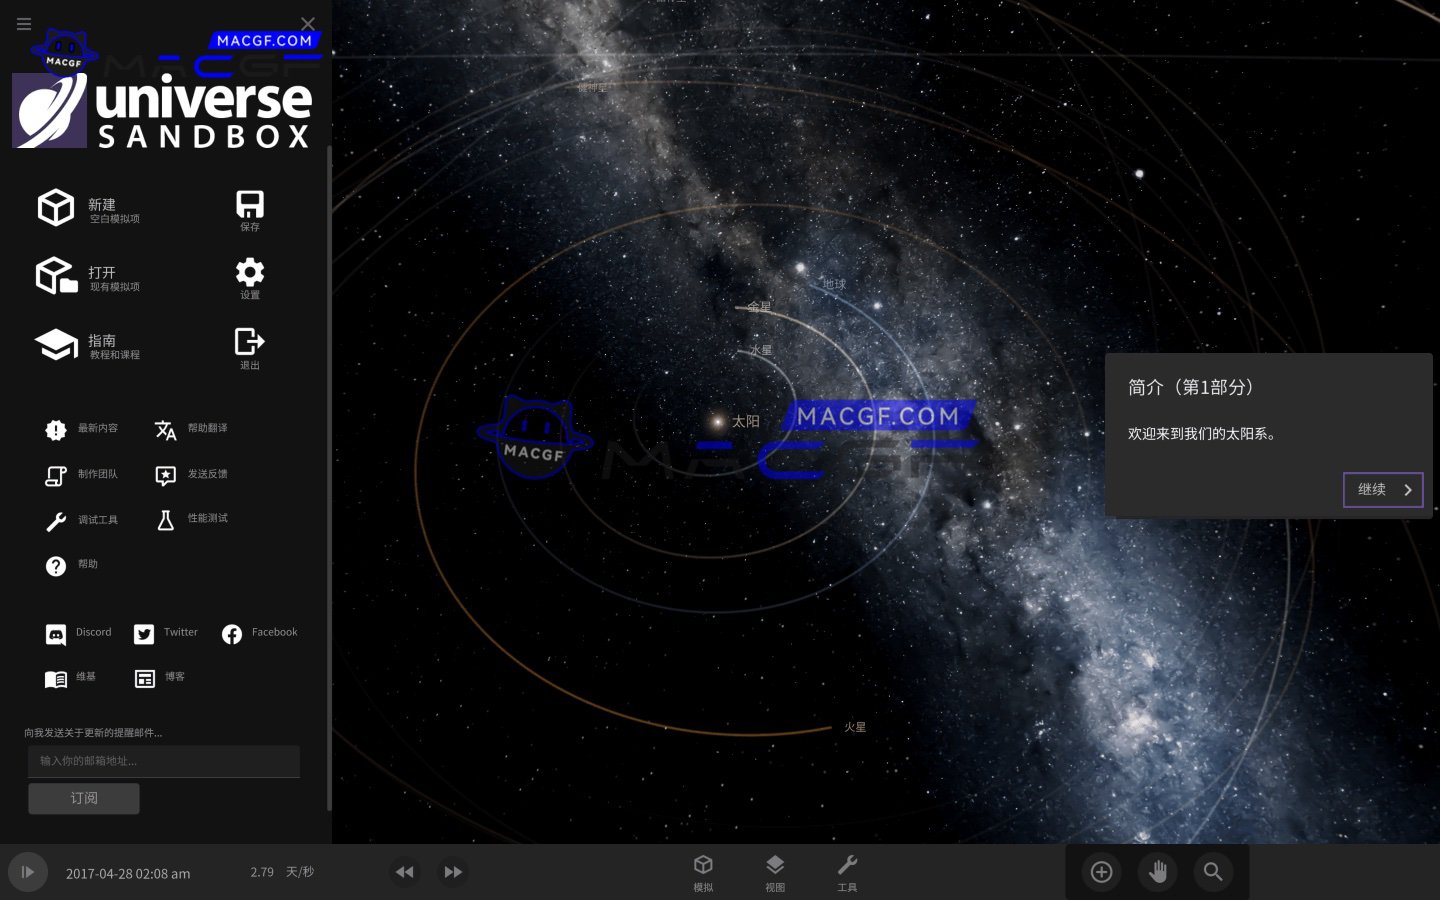Open the 工具 tools menu

coord(848,872)
